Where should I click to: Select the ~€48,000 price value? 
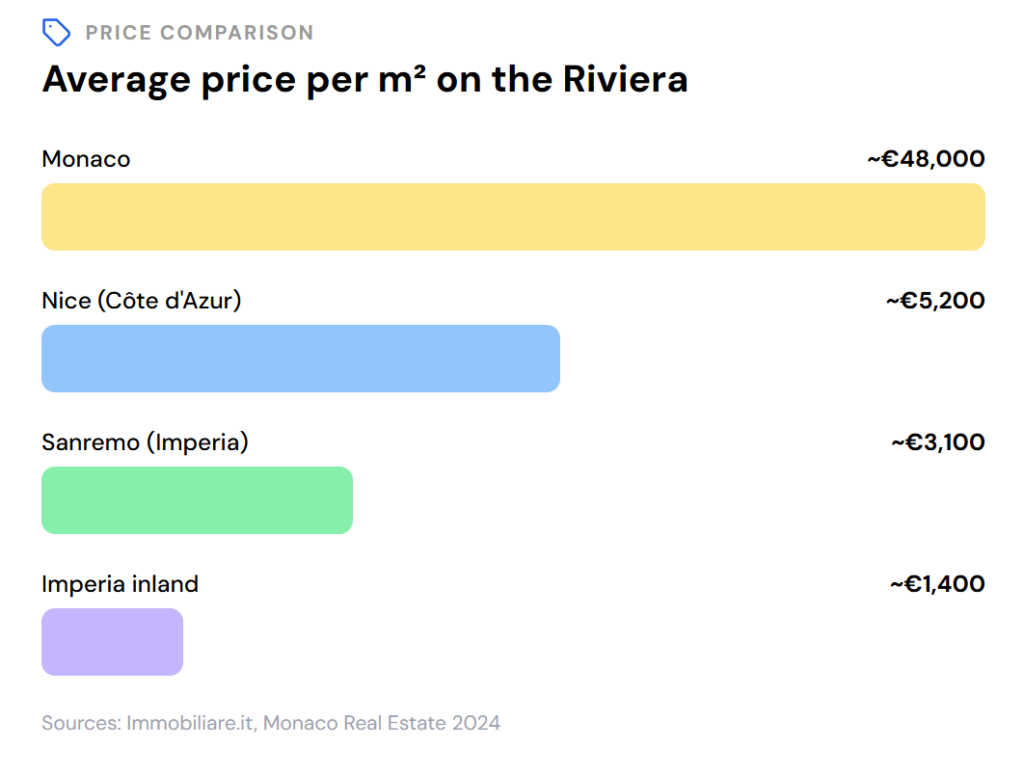[925, 159]
